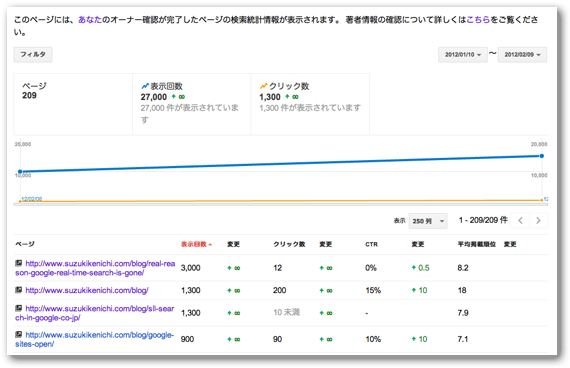
Task: Click the page icon beside google-sites-open link
Action: [x=19, y=334]
